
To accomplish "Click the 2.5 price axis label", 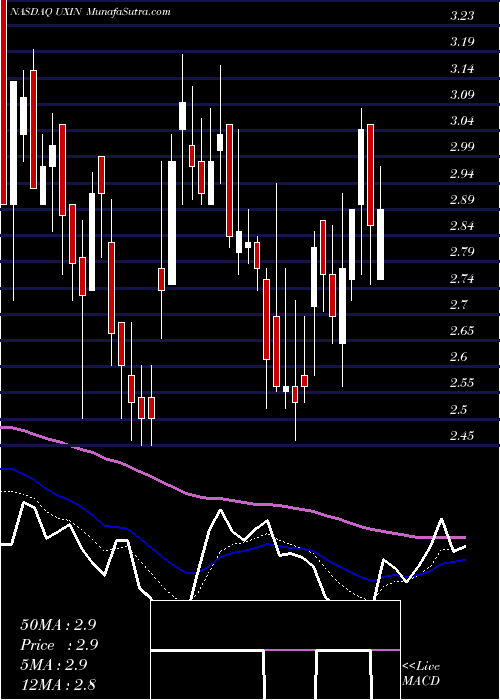I will (459, 409).
